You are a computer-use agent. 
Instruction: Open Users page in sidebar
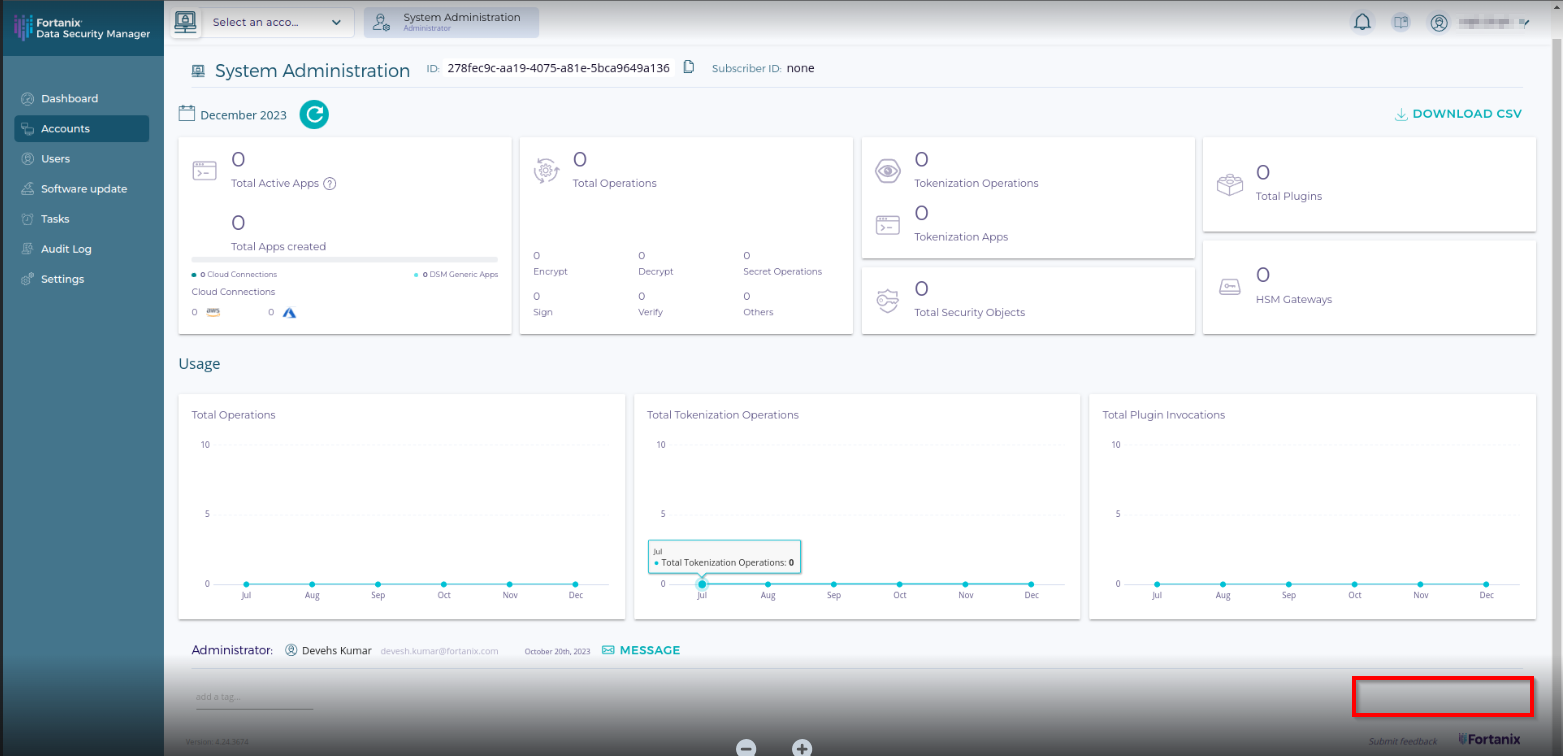55,159
